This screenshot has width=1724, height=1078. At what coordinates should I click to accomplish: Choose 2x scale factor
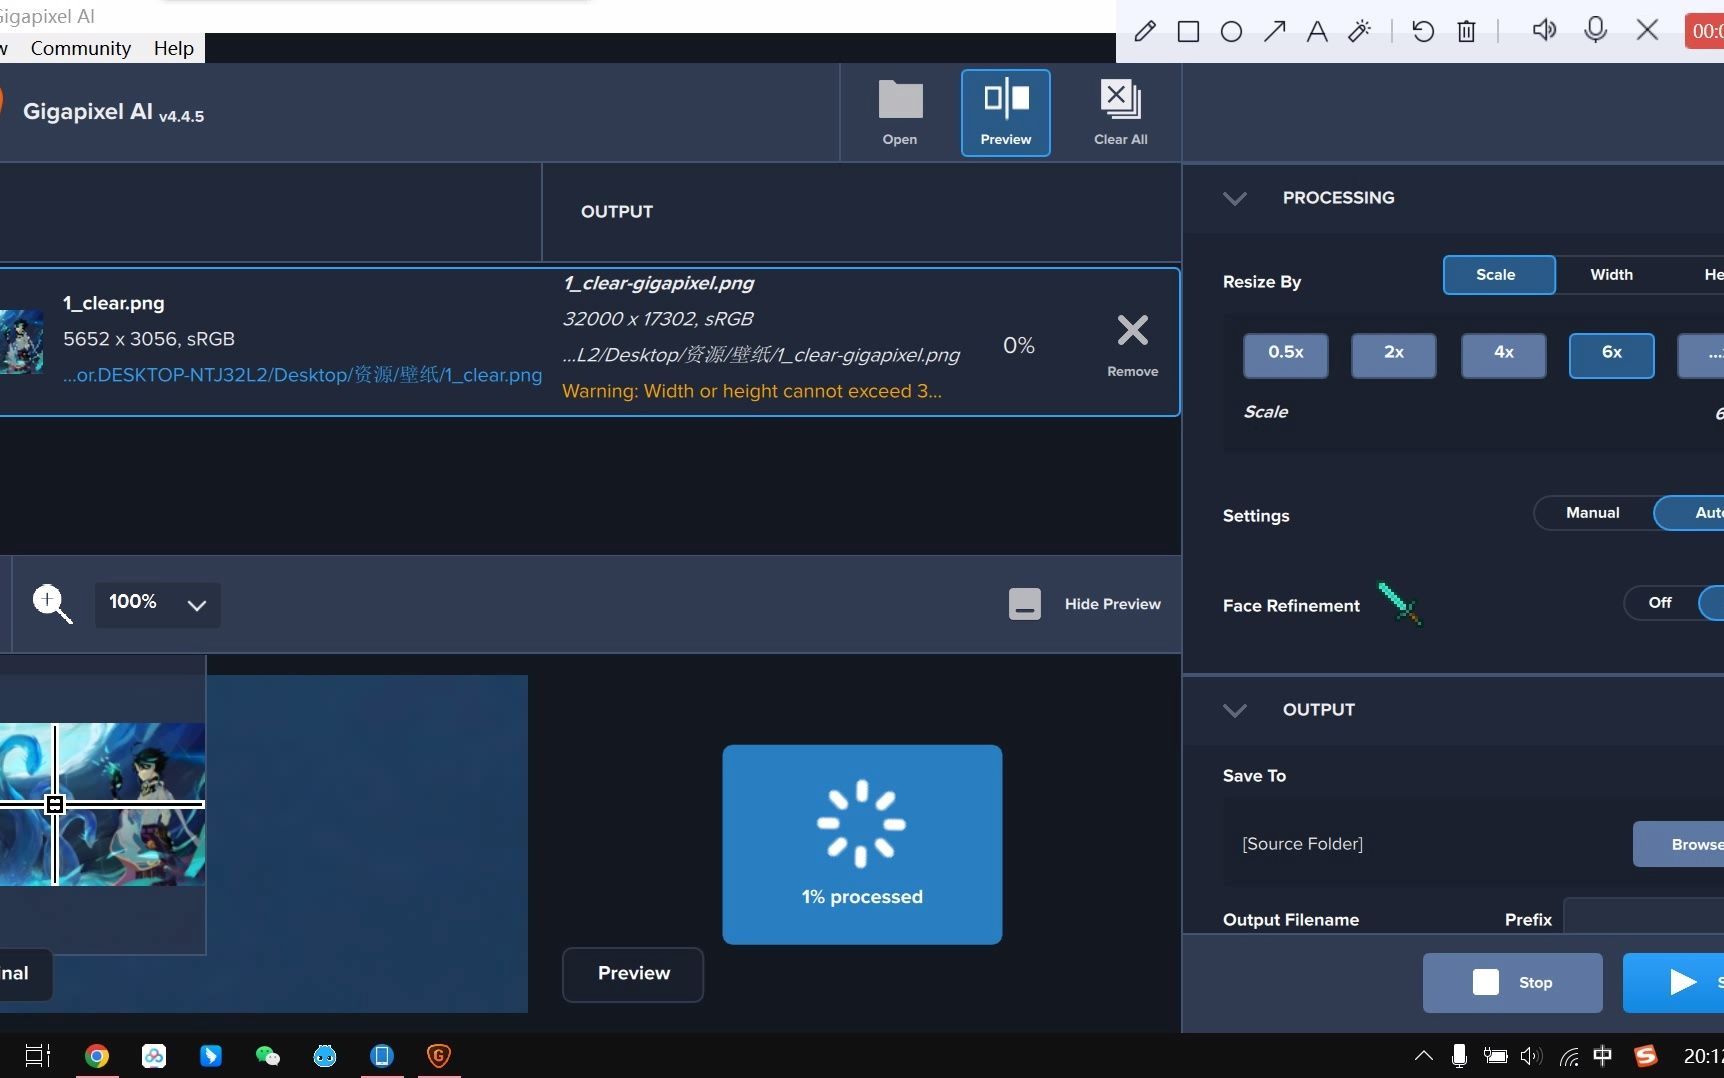[1393, 355]
